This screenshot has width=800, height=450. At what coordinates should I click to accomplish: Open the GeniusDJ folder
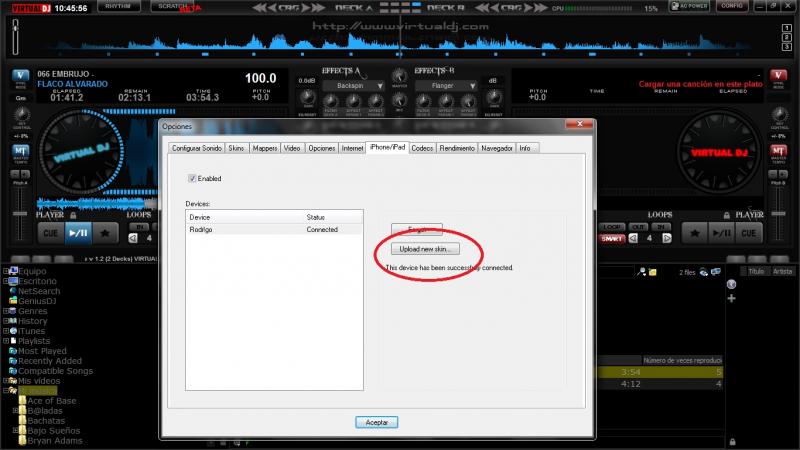click(x=33, y=301)
